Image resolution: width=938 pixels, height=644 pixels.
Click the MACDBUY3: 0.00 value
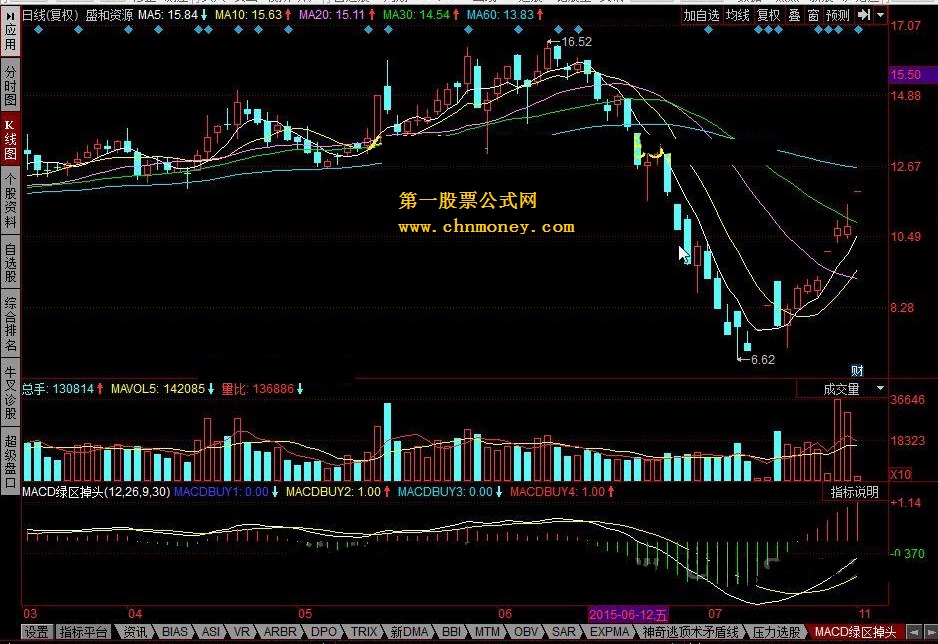click(445, 492)
